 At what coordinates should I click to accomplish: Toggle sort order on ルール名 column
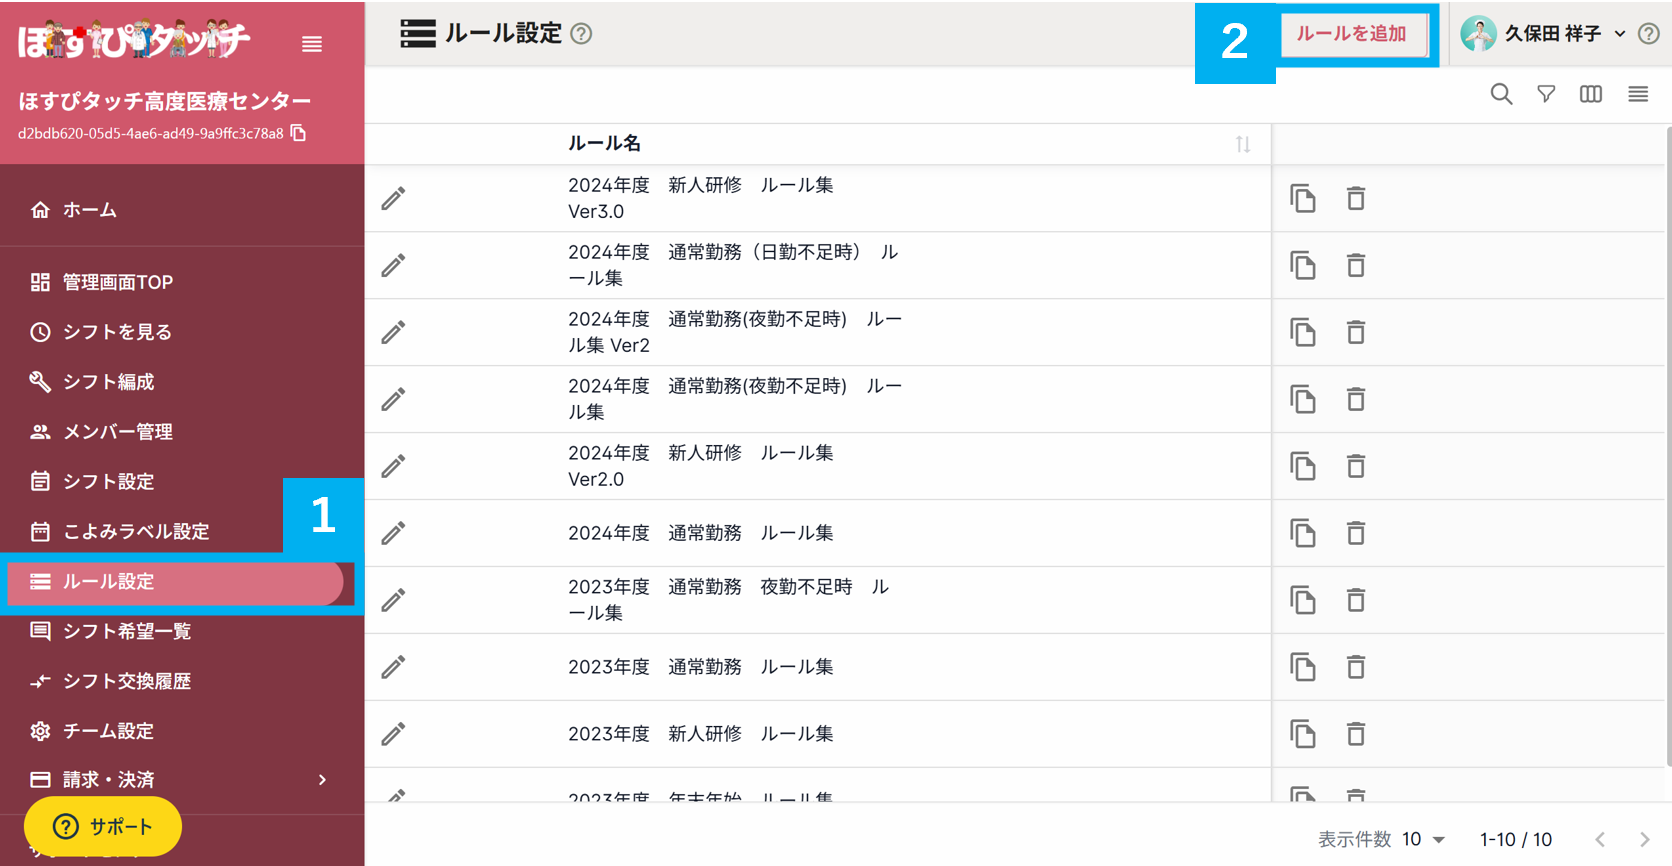click(x=1242, y=144)
